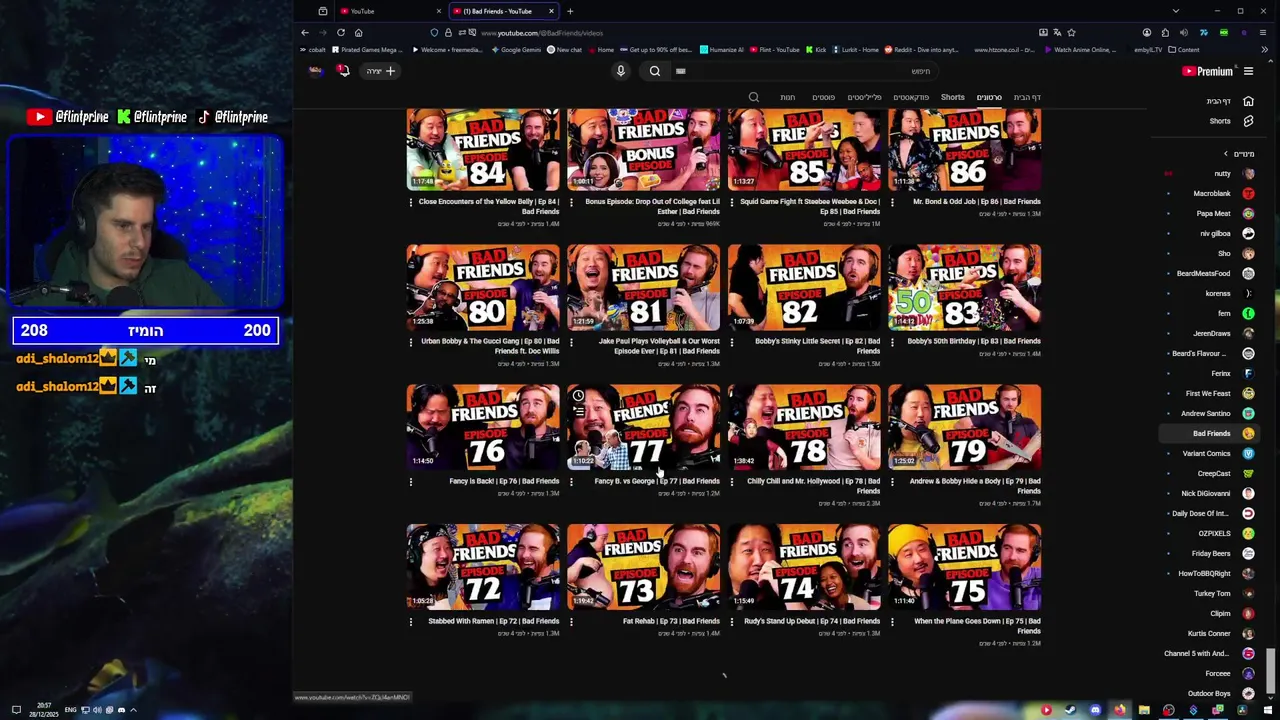Open the YouTube guide hamburger menu
Screen dimensions: 1280x720
coord(1248,71)
